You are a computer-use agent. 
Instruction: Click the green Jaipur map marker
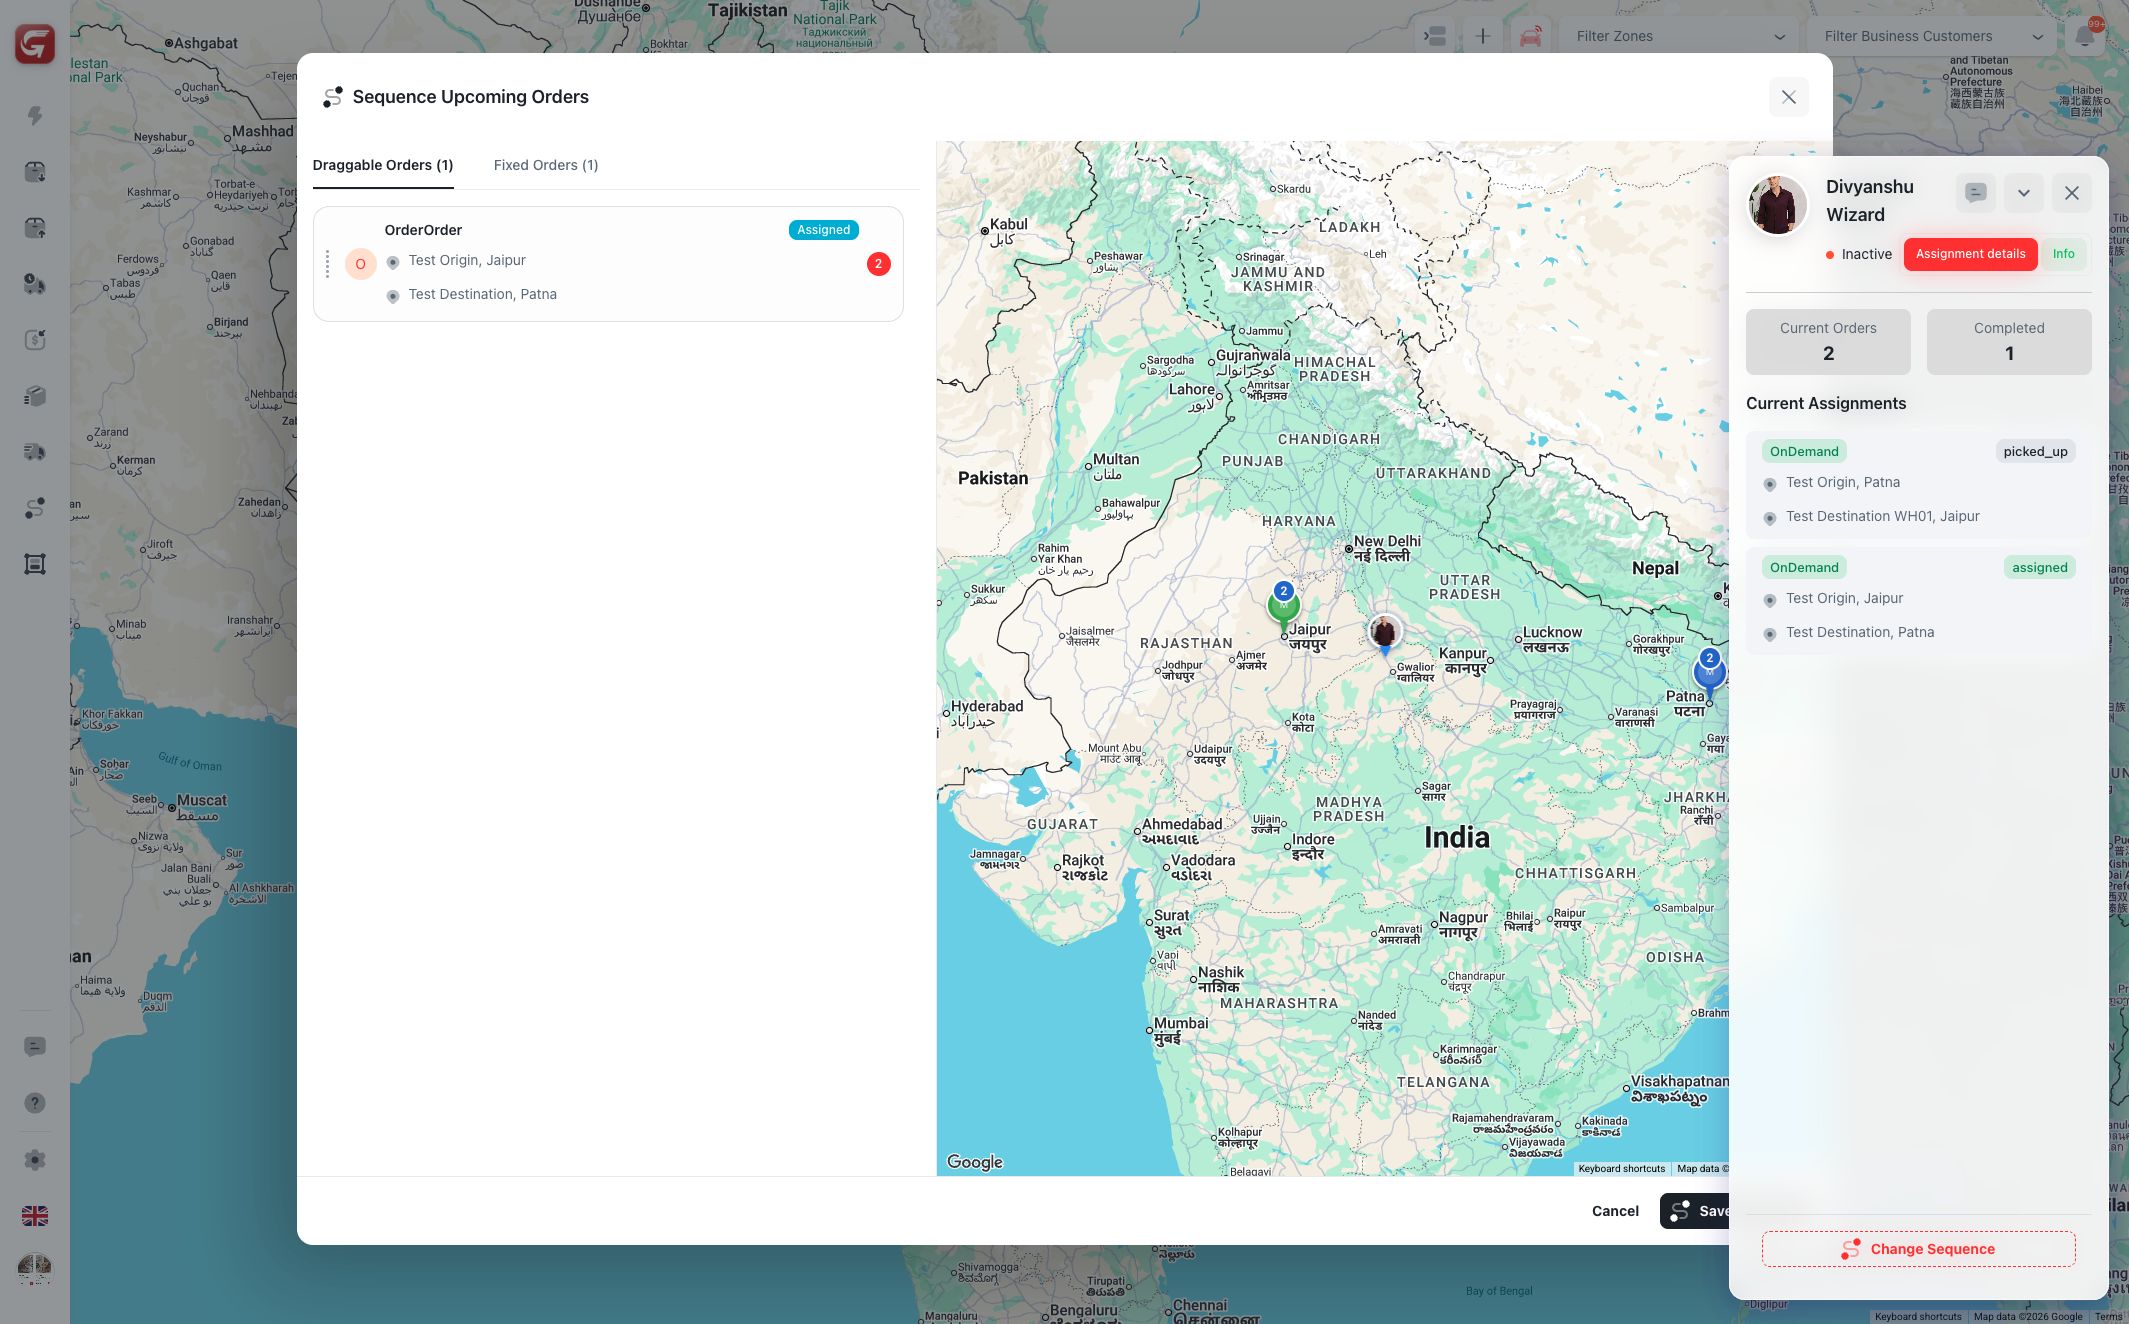(1284, 606)
